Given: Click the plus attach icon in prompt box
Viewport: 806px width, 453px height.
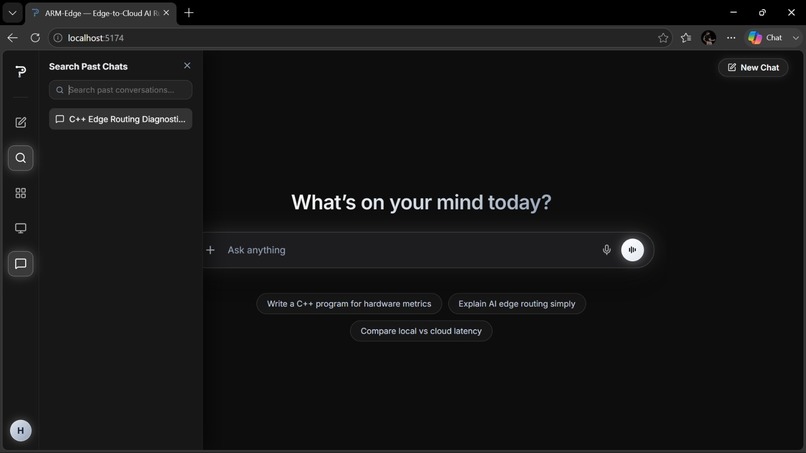Looking at the screenshot, I should (x=210, y=250).
